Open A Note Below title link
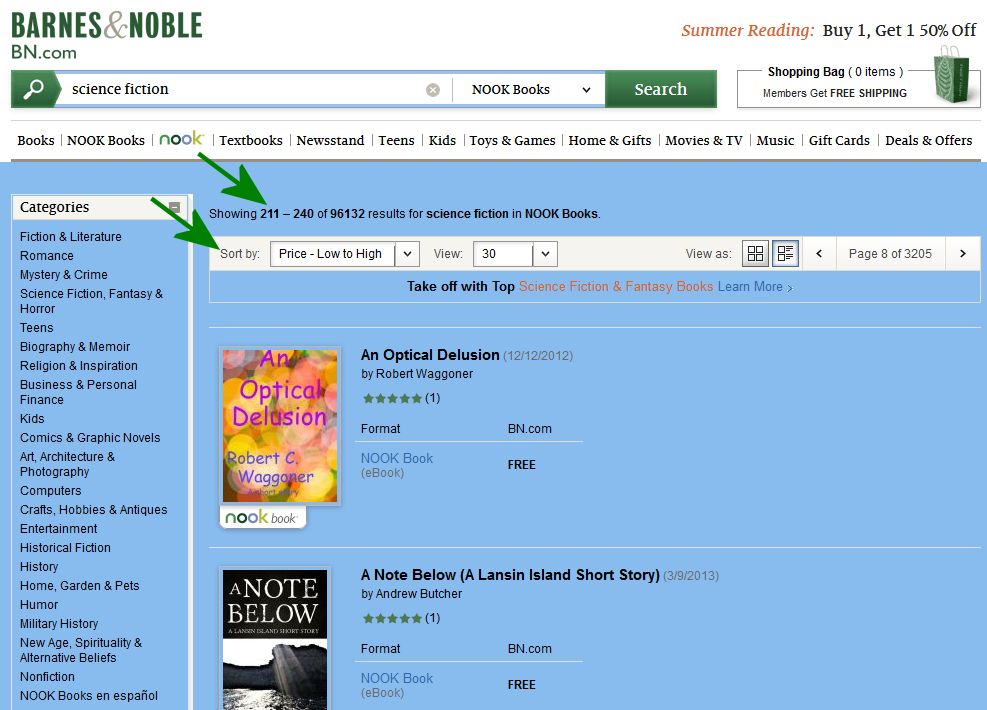The image size is (987, 710). pos(510,575)
